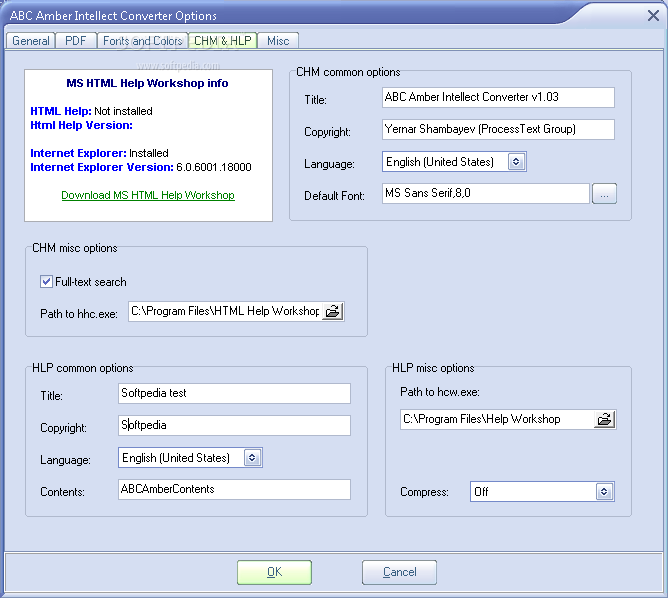Click the OK button

point(274,572)
